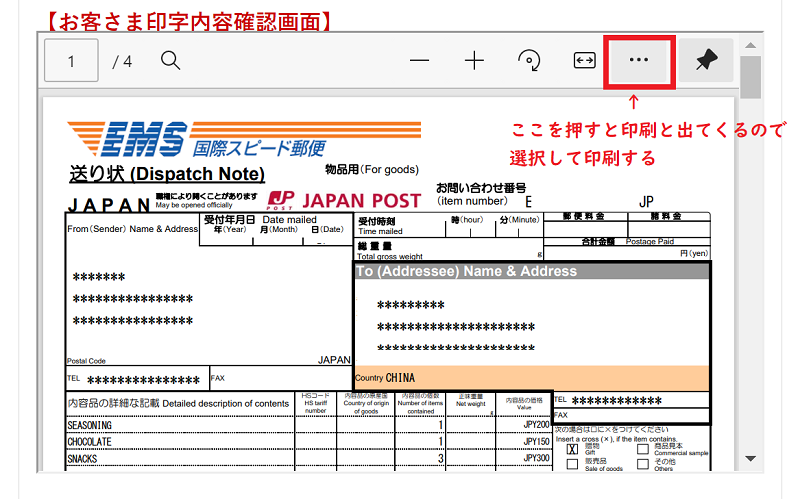Click the SEASONING contents row
This screenshot has height=499, width=800.
[x=308, y=425]
